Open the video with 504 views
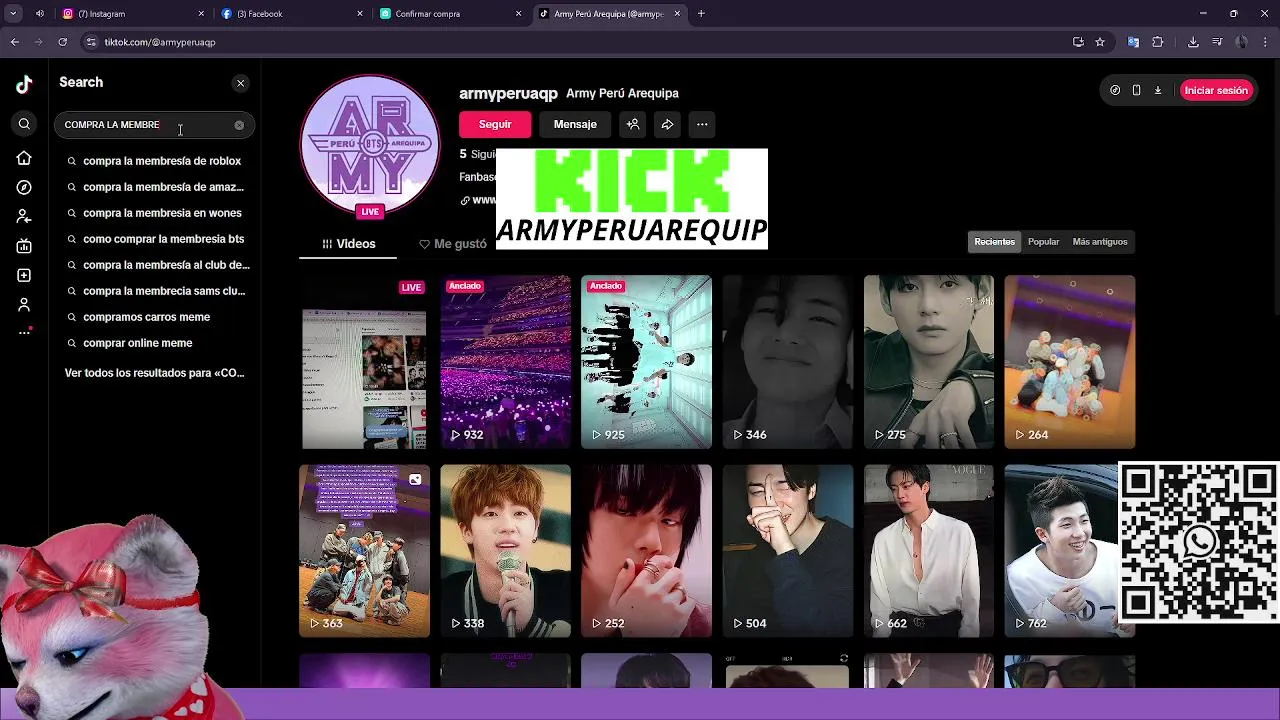 pyautogui.click(x=787, y=551)
